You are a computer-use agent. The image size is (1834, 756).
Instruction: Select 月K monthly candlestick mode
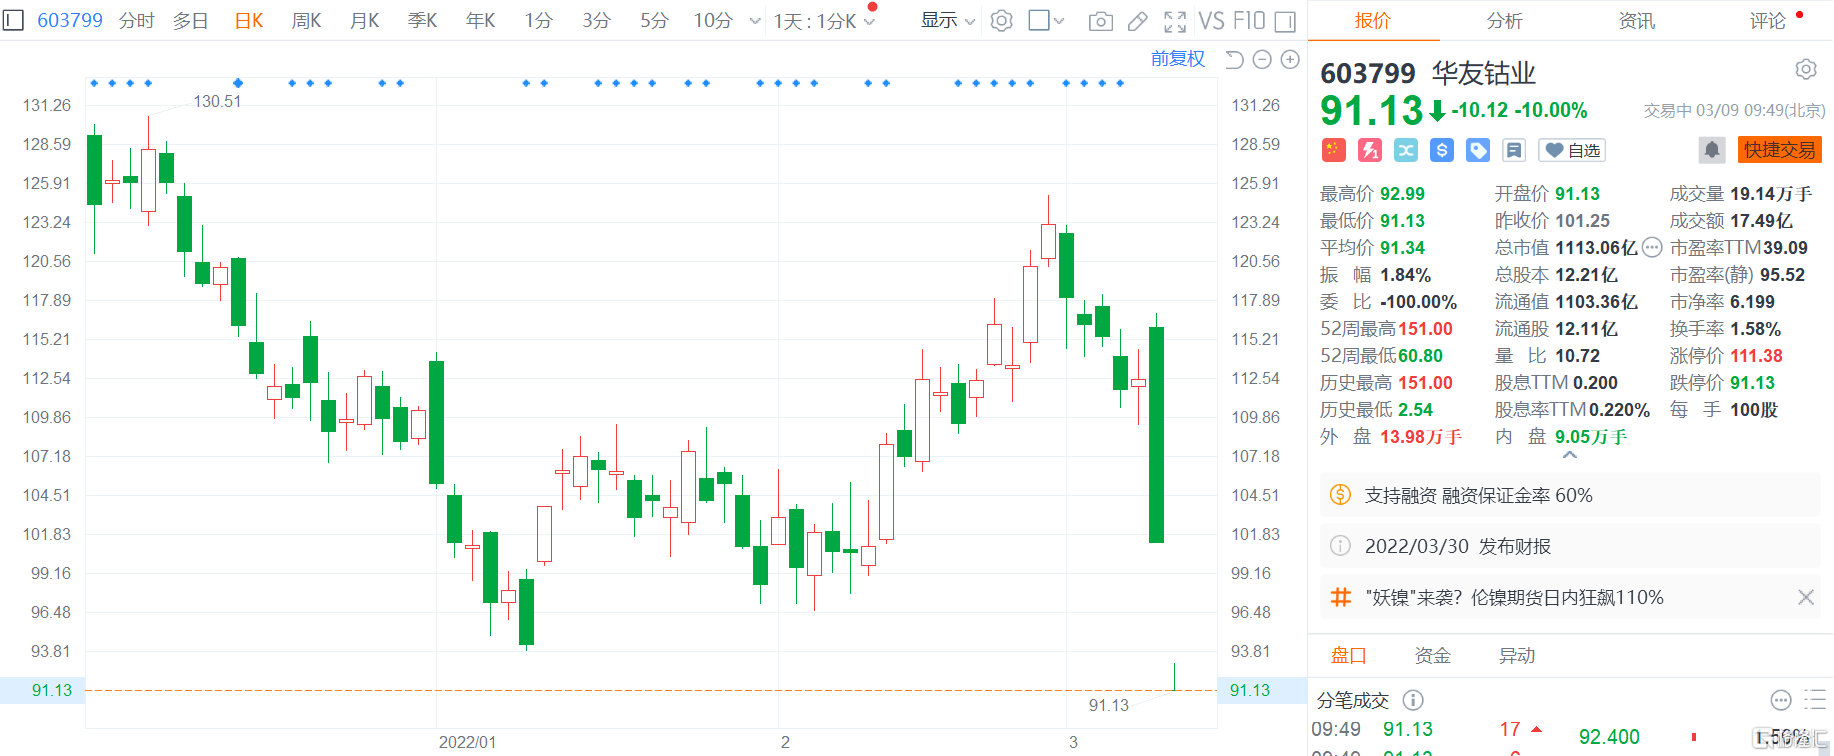(x=364, y=21)
